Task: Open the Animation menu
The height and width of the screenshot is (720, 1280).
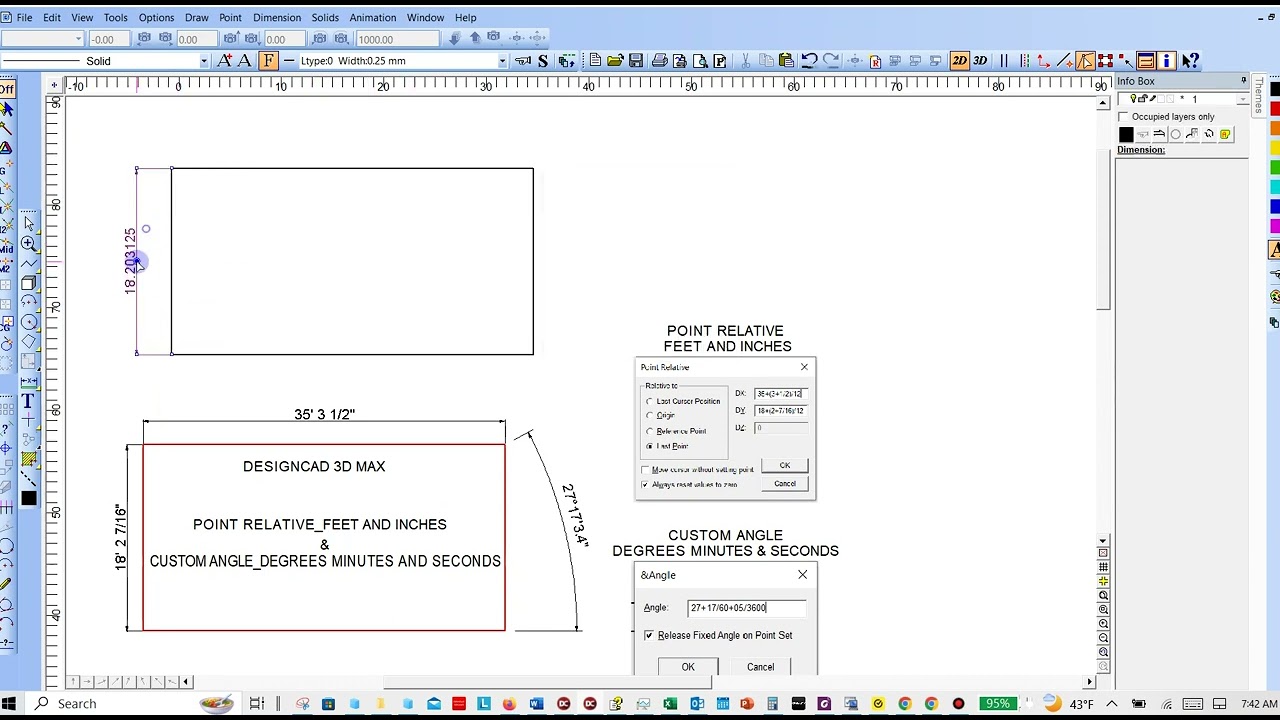Action: click(x=373, y=17)
